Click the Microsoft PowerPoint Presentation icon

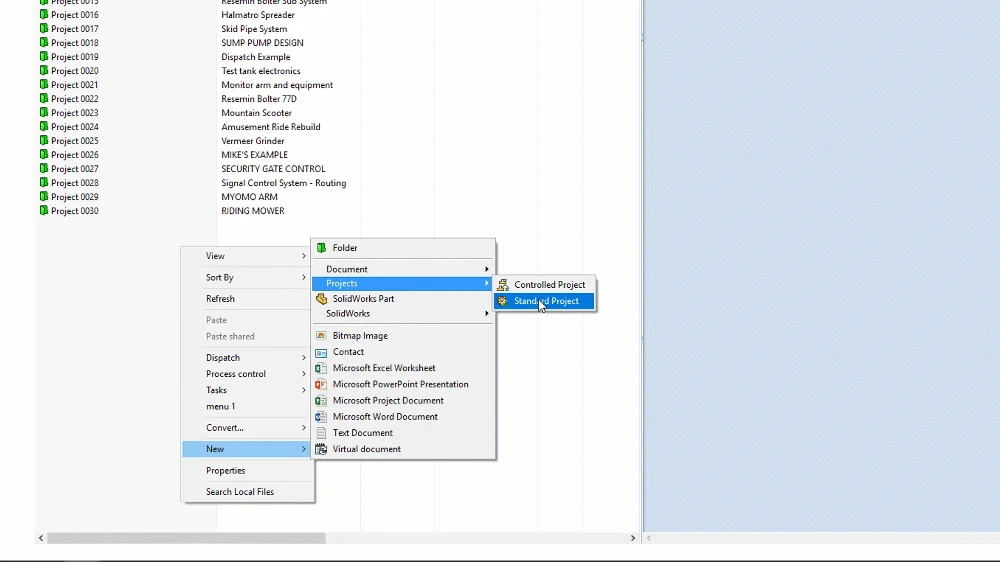click(x=321, y=384)
